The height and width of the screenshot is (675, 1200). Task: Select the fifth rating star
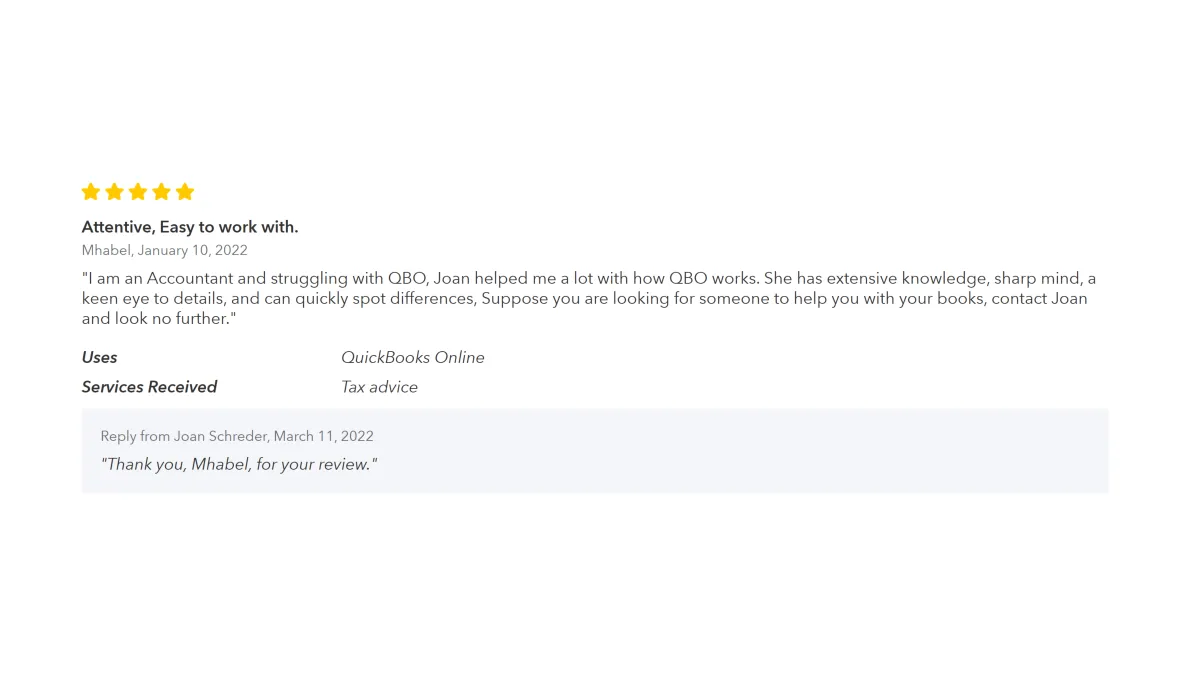pos(185,191)
